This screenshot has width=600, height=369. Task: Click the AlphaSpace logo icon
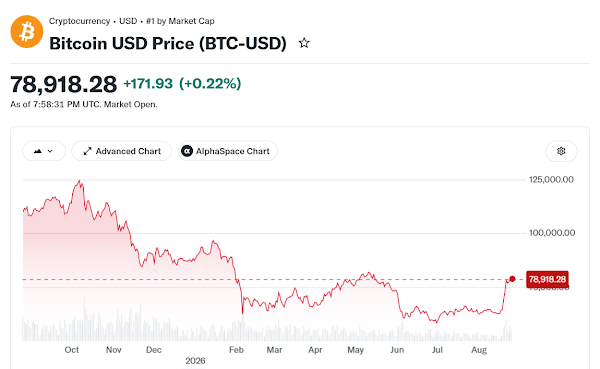click(x=187, y=151)
